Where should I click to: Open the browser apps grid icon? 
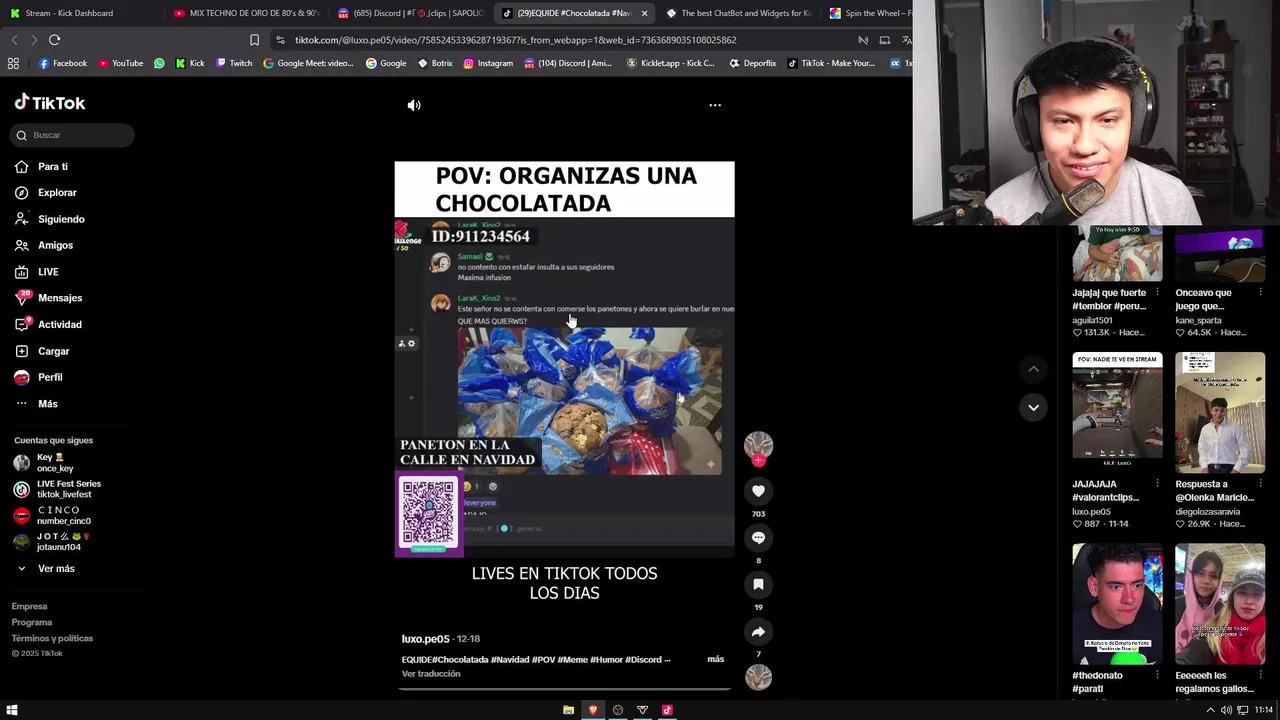[x=13, y=63]
